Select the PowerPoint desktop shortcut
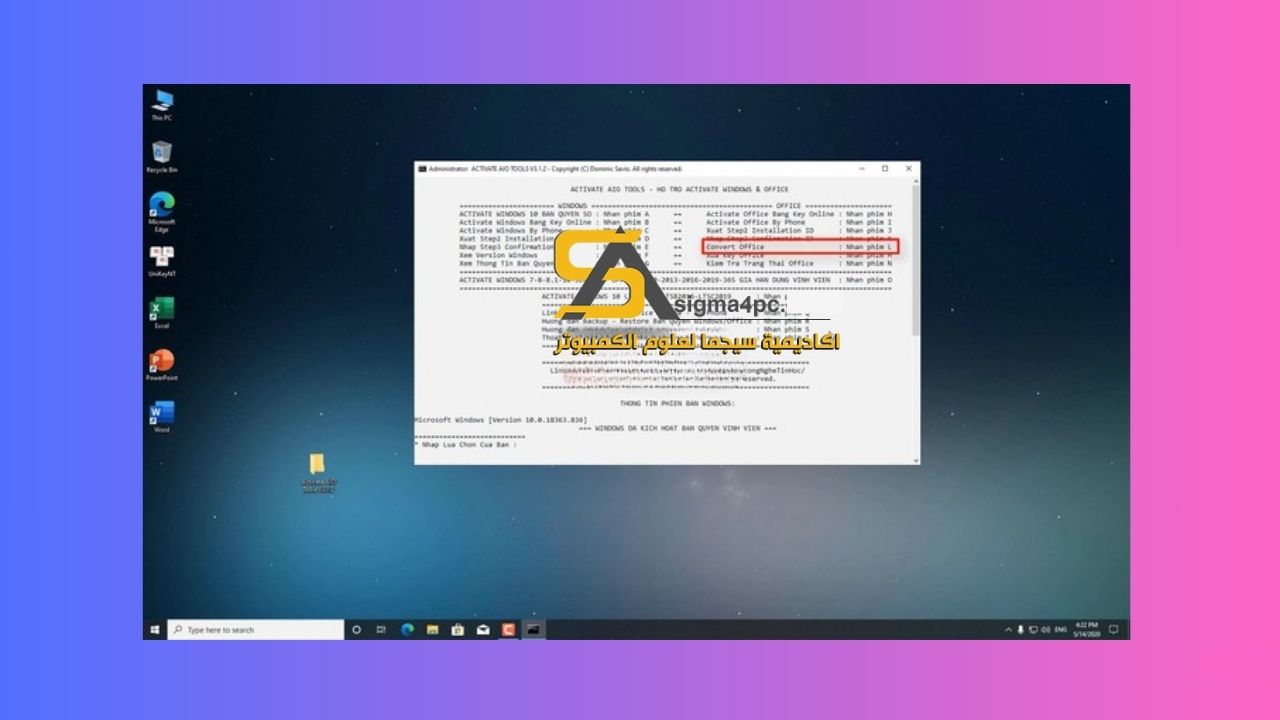 161,365
